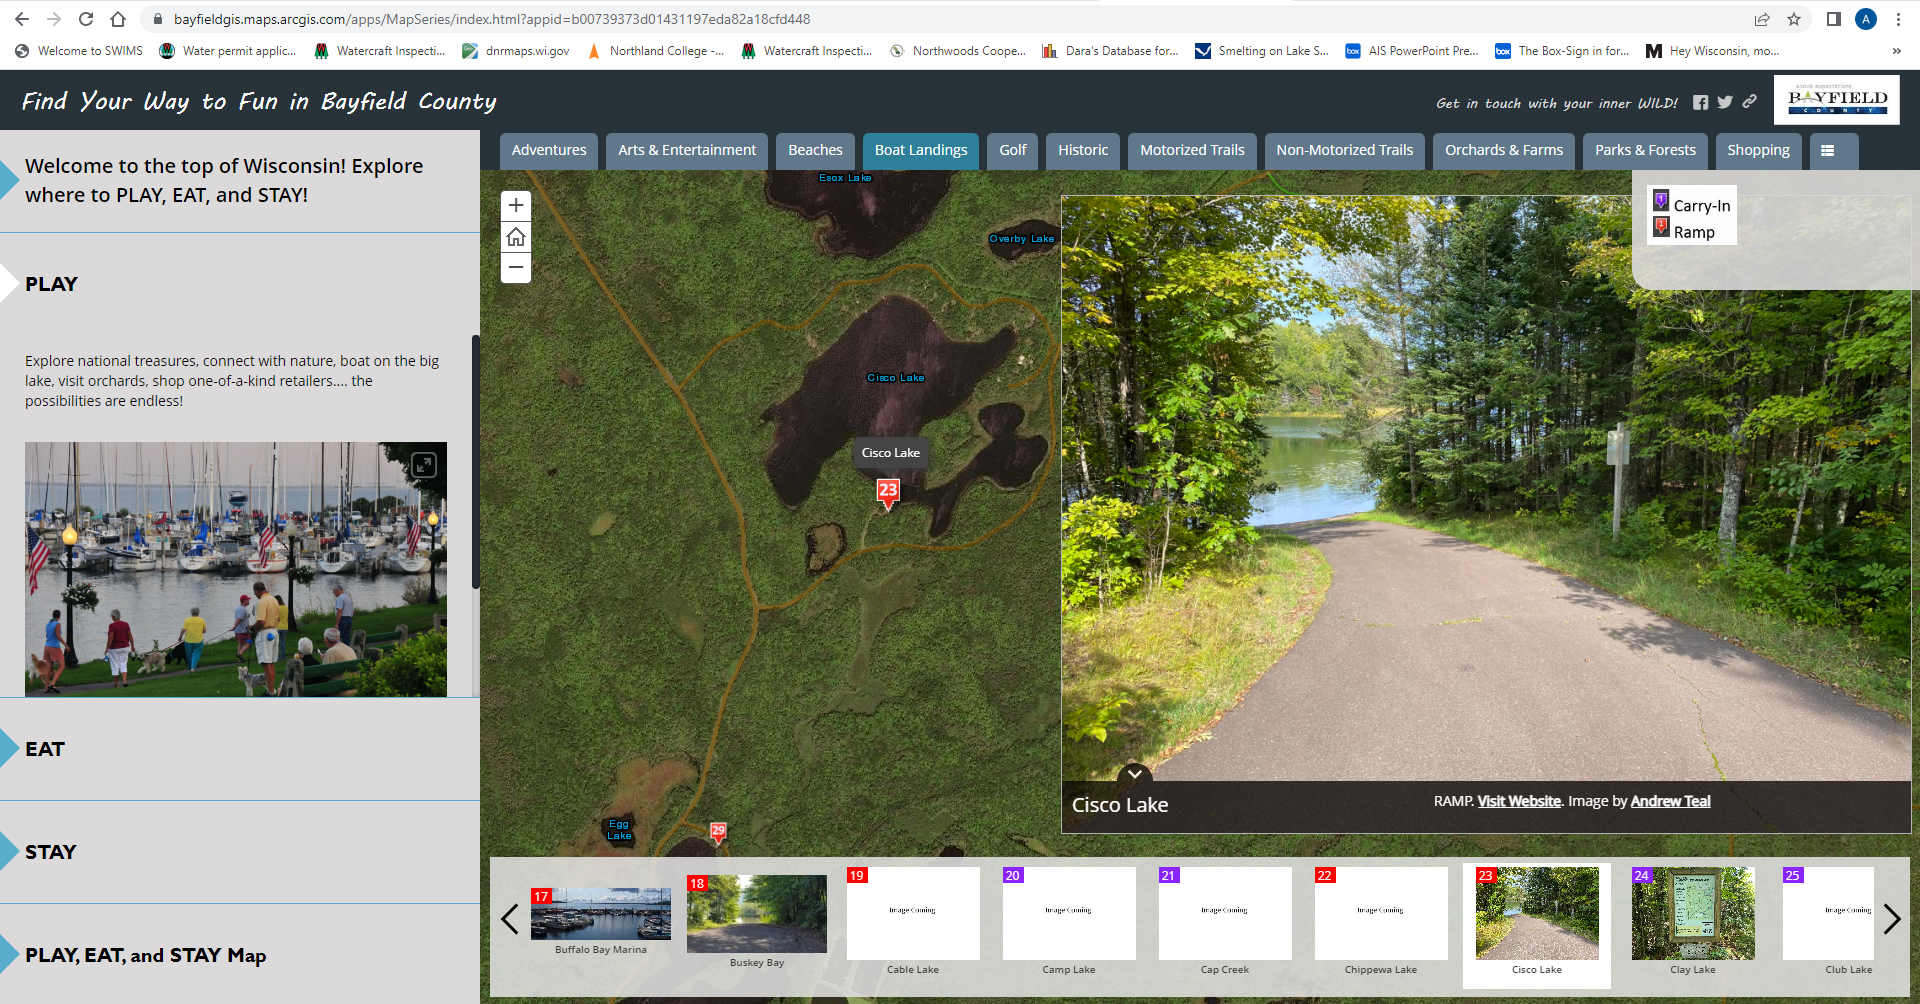Follow the Visit Website link
This screenshot has width=1920, height=1004.
click(1519, 801)
